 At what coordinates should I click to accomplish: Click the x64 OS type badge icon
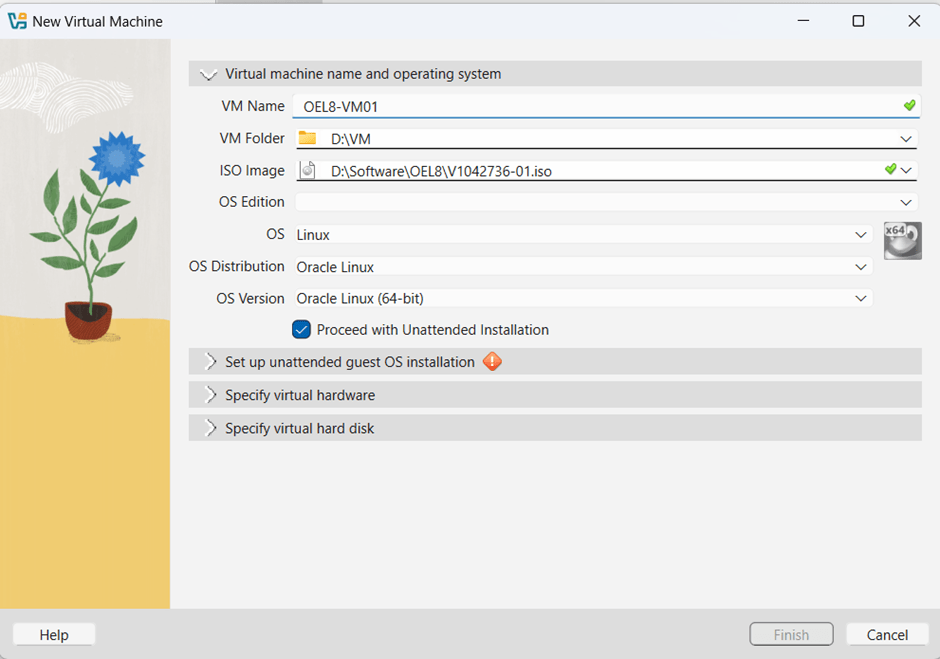click(x=902, y=240)
